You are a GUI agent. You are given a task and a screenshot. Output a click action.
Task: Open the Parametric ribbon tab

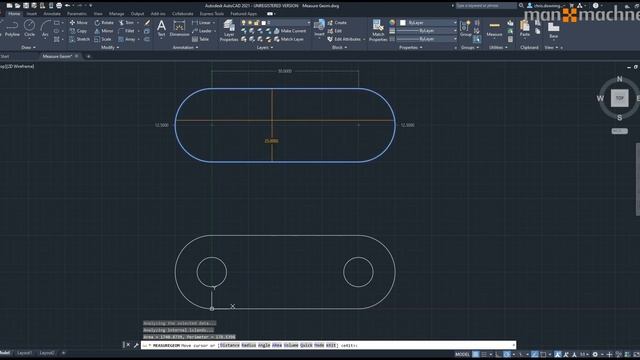point(77,14)
